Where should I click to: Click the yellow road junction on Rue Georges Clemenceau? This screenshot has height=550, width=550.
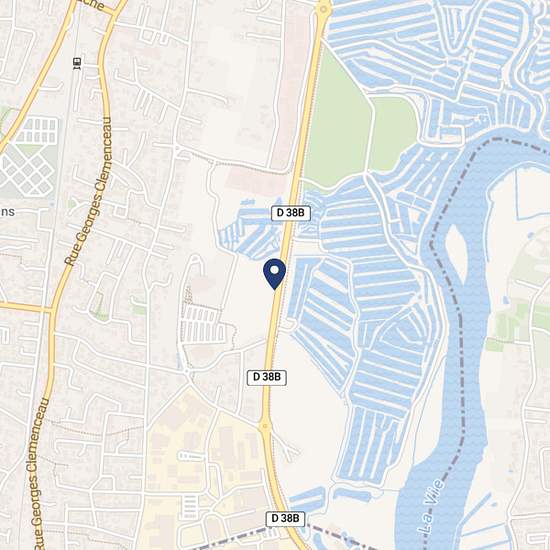click(x=52, y=310)
